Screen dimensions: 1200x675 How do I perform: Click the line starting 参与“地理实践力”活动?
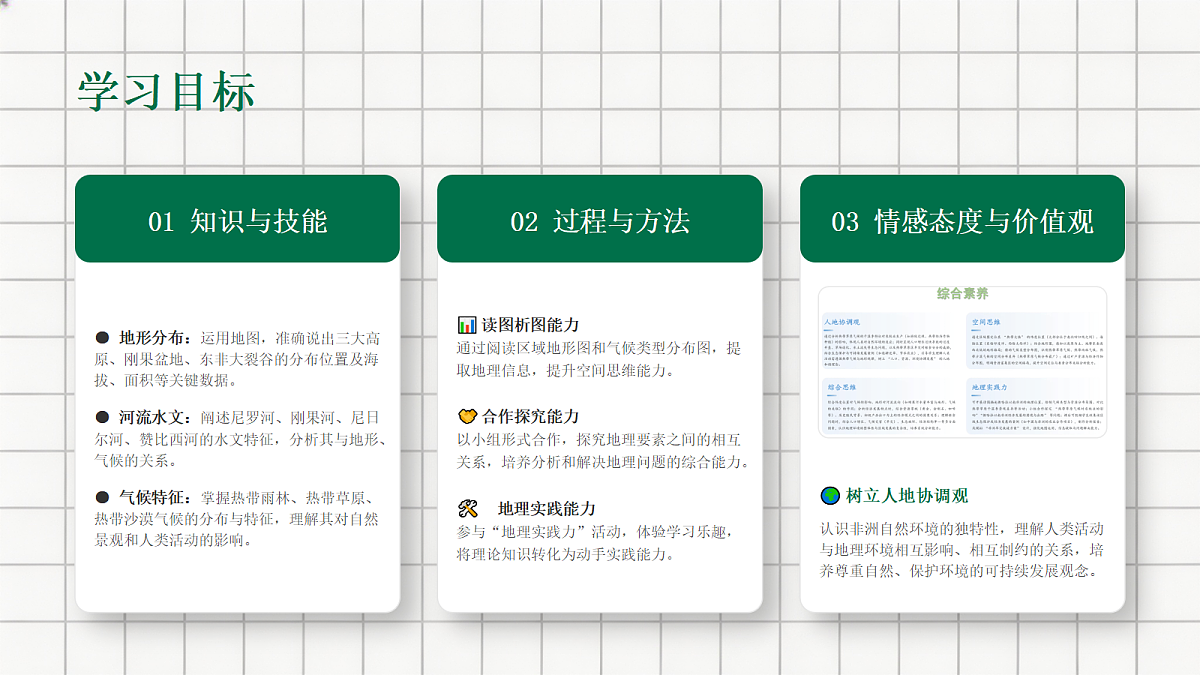(597, 531)
